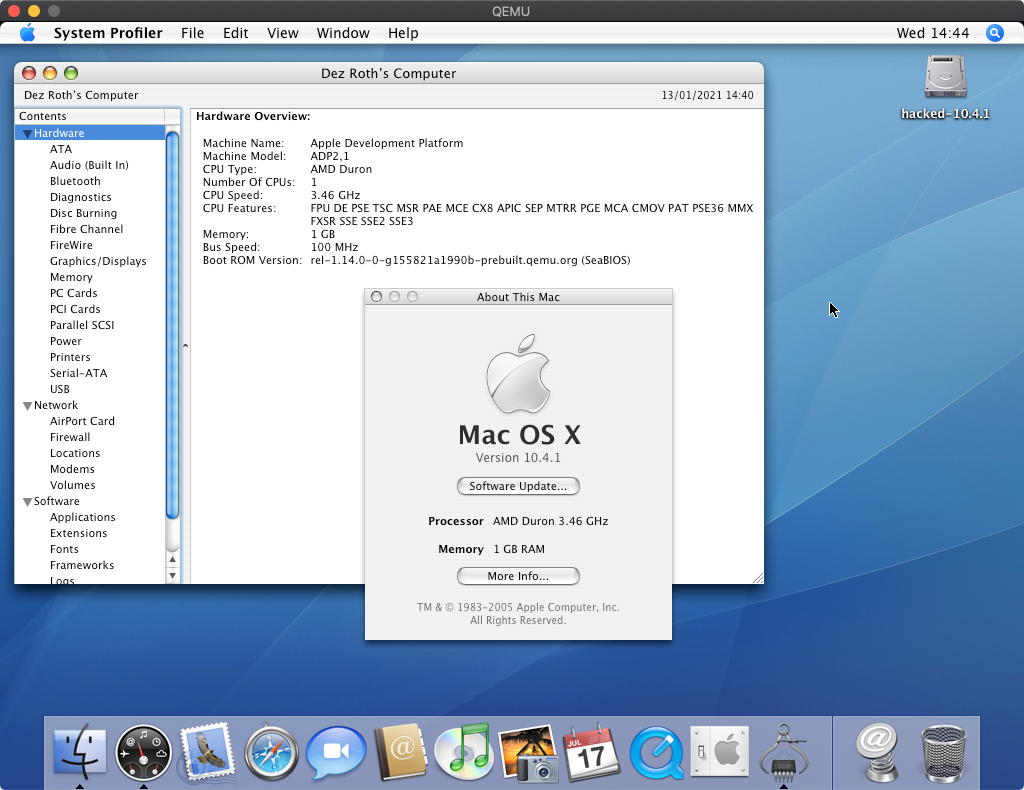Select USB under Hardware
1024x790 pixels.
[x=59, y=389]
